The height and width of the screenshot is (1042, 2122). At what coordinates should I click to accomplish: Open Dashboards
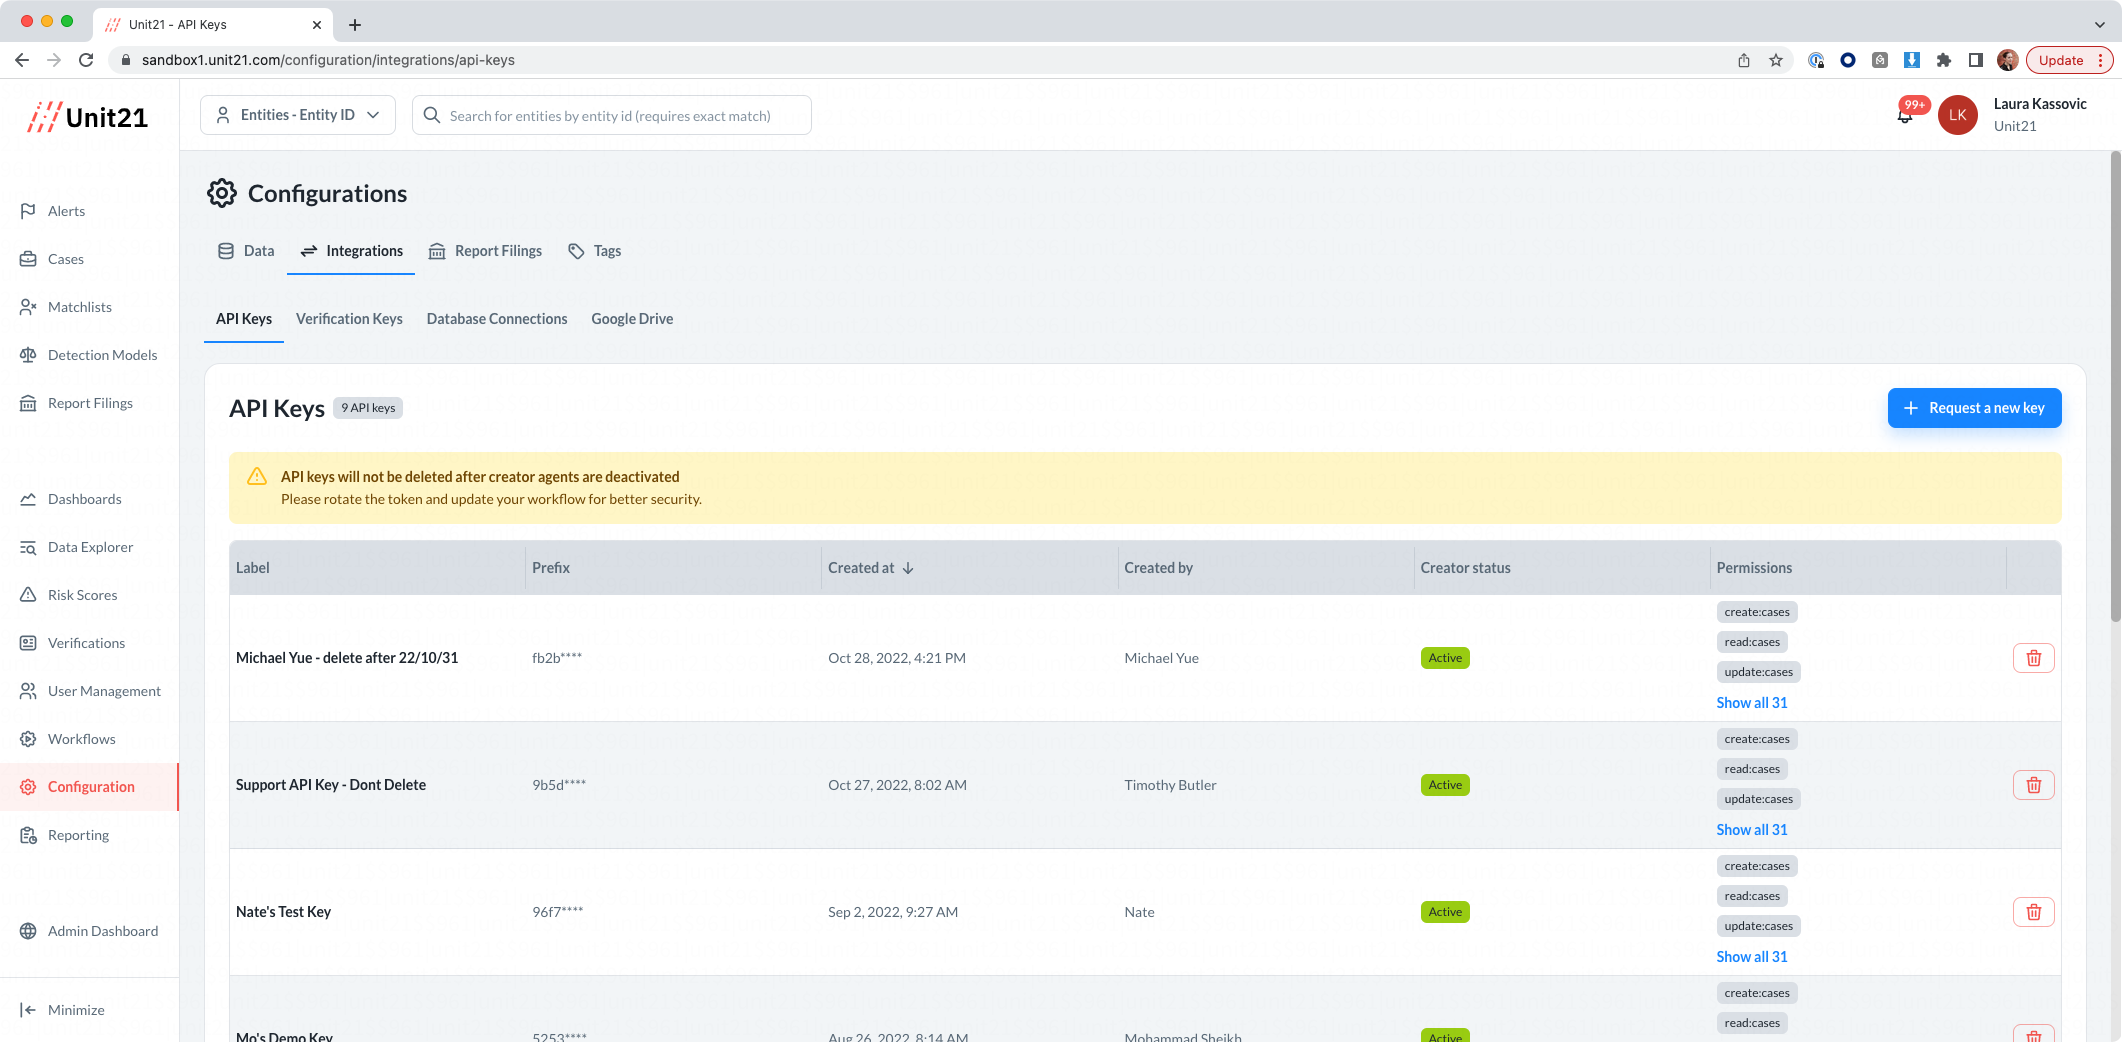(x=84, y=499)
